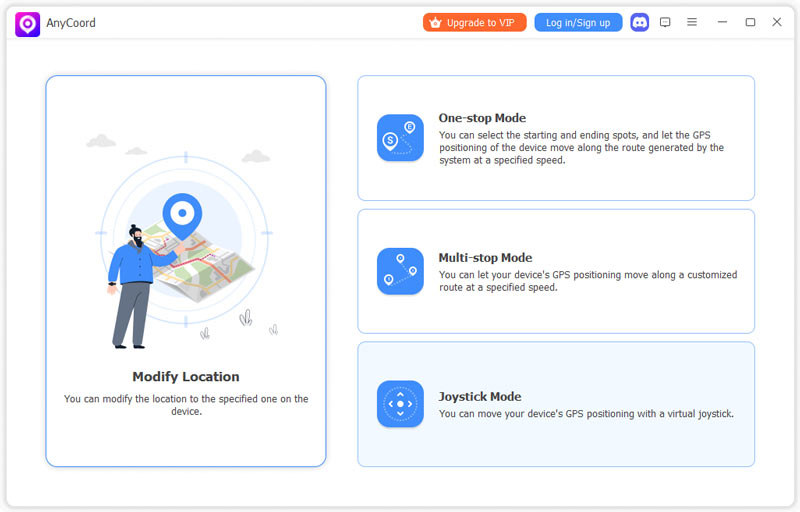Select the Modify Location card

pyautogui.click(x=186, y=271)
